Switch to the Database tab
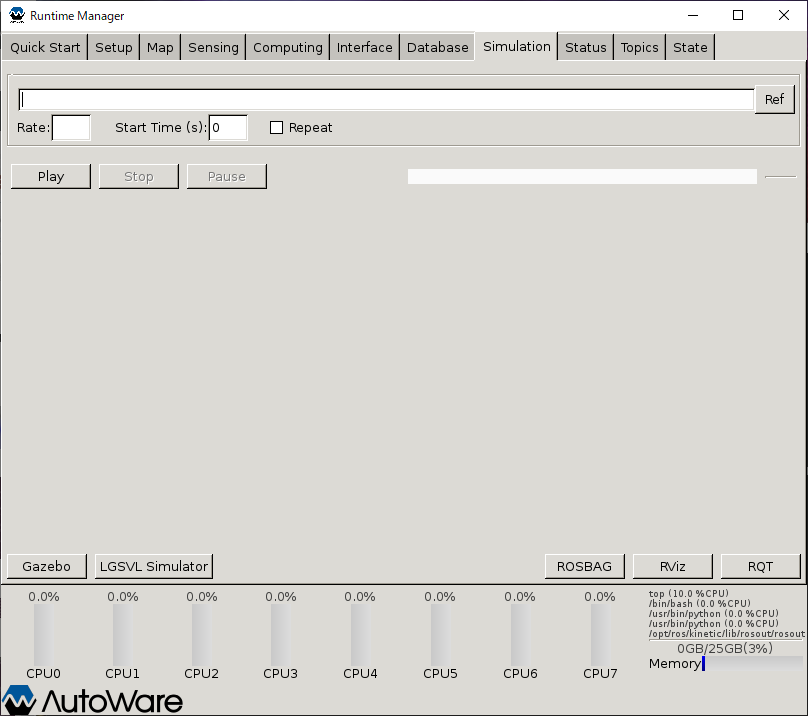This screenshot has width=808, height=716. [x=437, y=47]
